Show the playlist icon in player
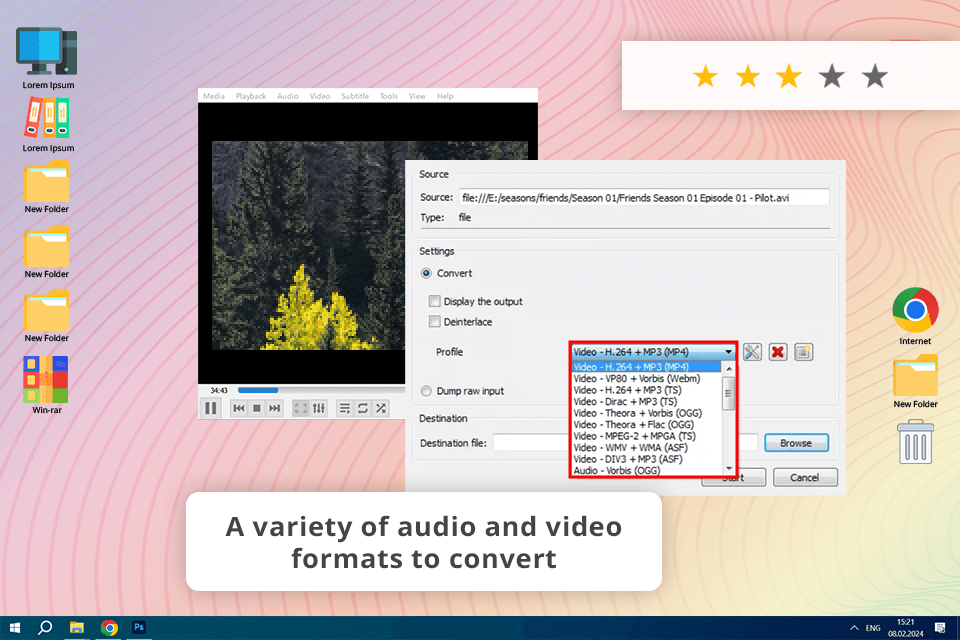The width and height of the screenshot is (960, 640). [x=345, y=408]
